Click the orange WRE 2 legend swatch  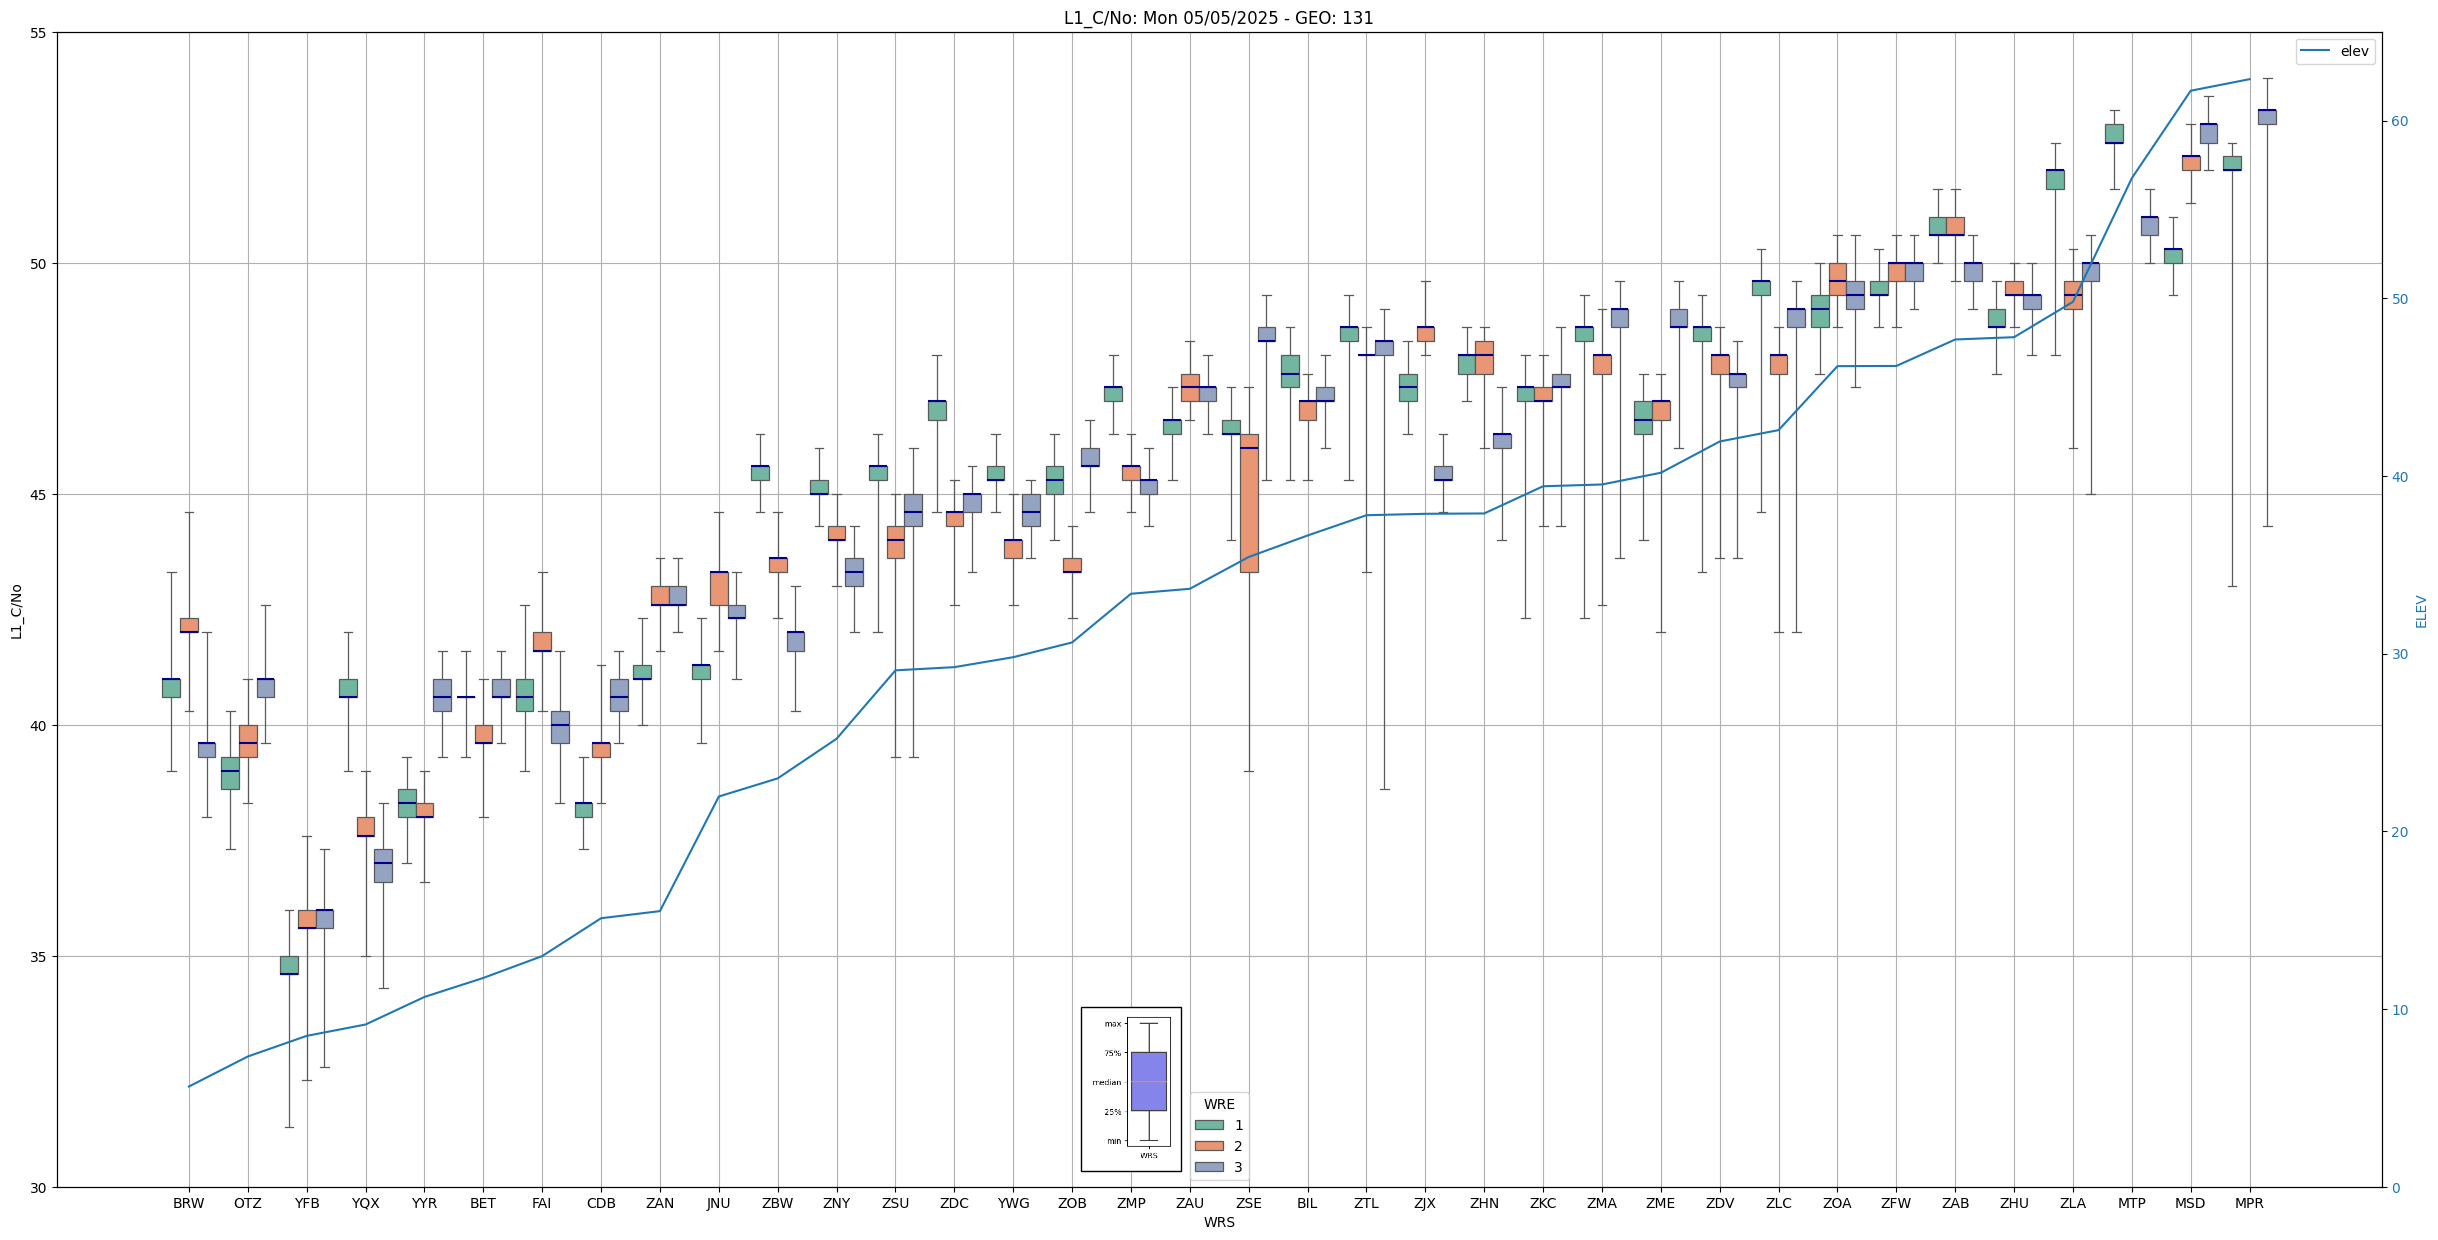1209,1146
